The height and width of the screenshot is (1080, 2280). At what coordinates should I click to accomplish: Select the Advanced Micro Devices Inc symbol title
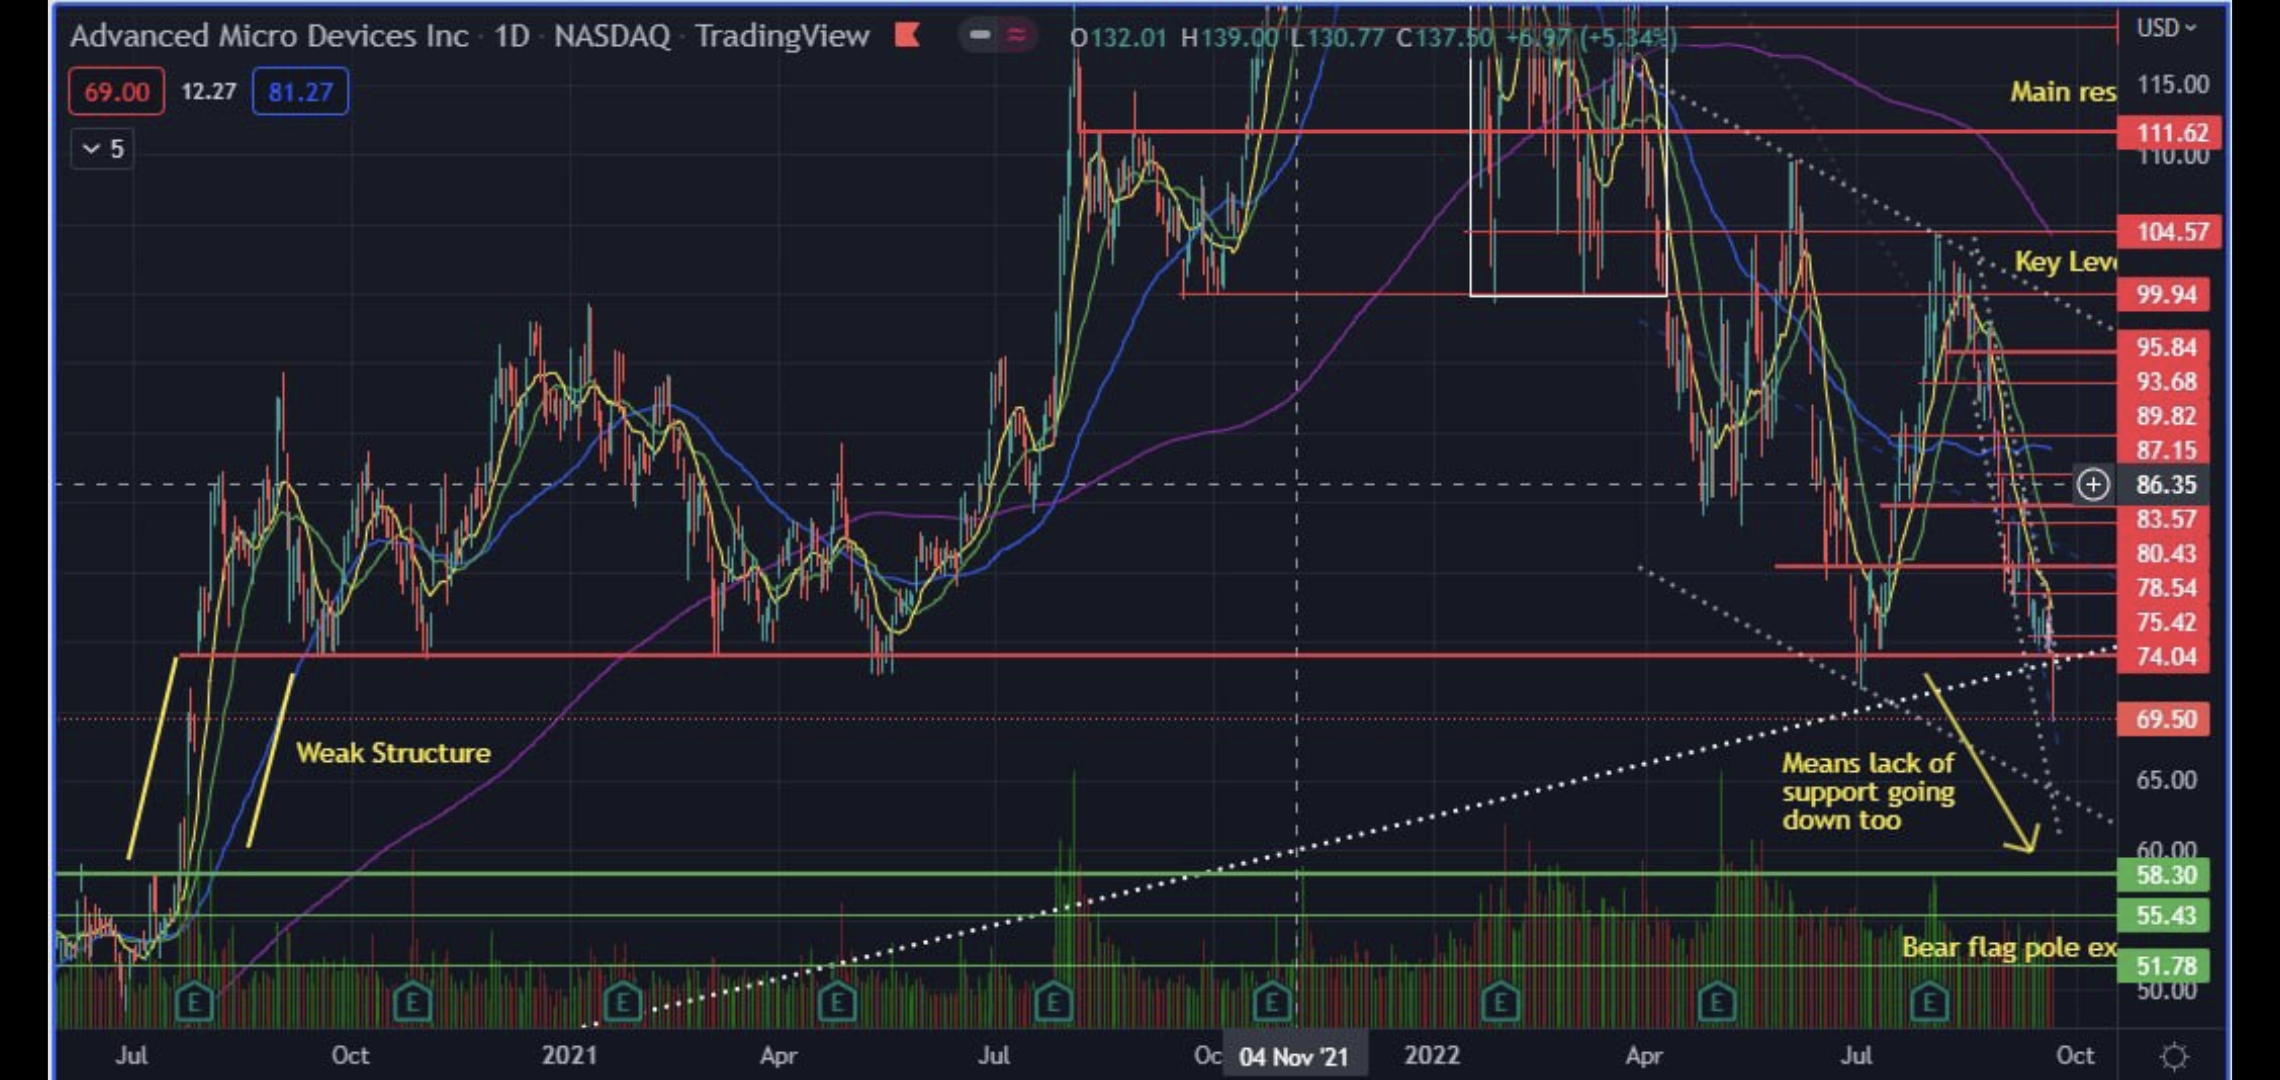pyautogui.click(x=269, y=36)
